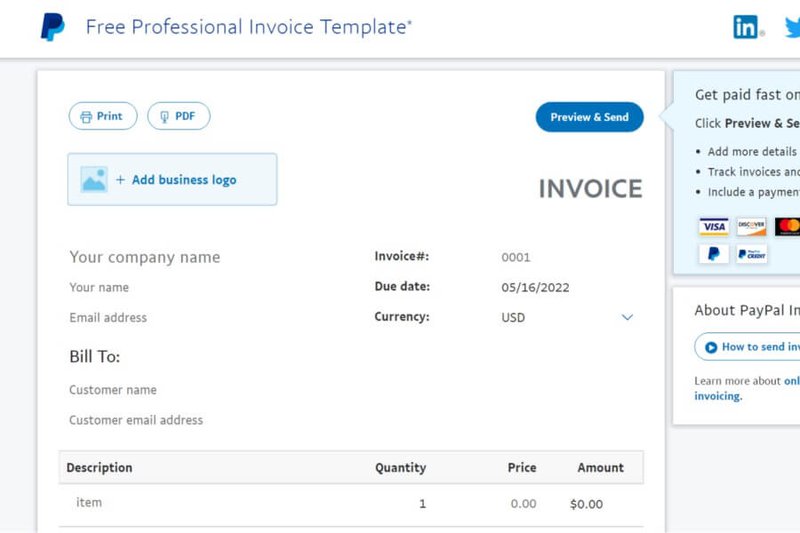Click the Preview & Send button

[589, 117]
